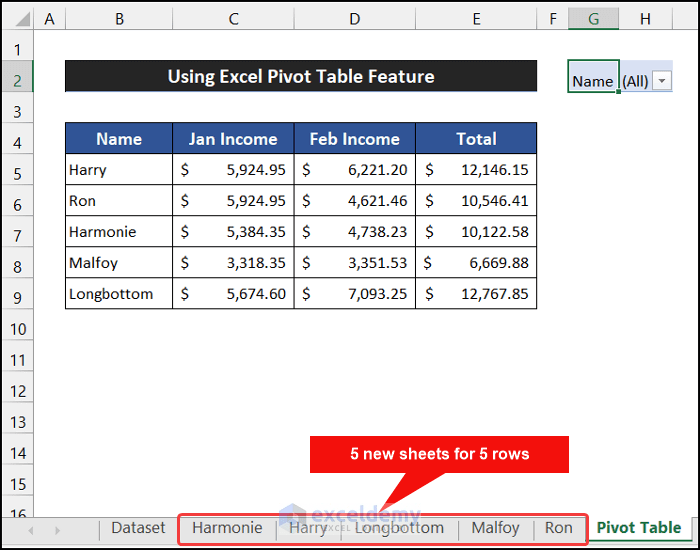Screen dimensions: 700x550
Task: Open the Malfoy sheet tab
Action: click(496, 528)
